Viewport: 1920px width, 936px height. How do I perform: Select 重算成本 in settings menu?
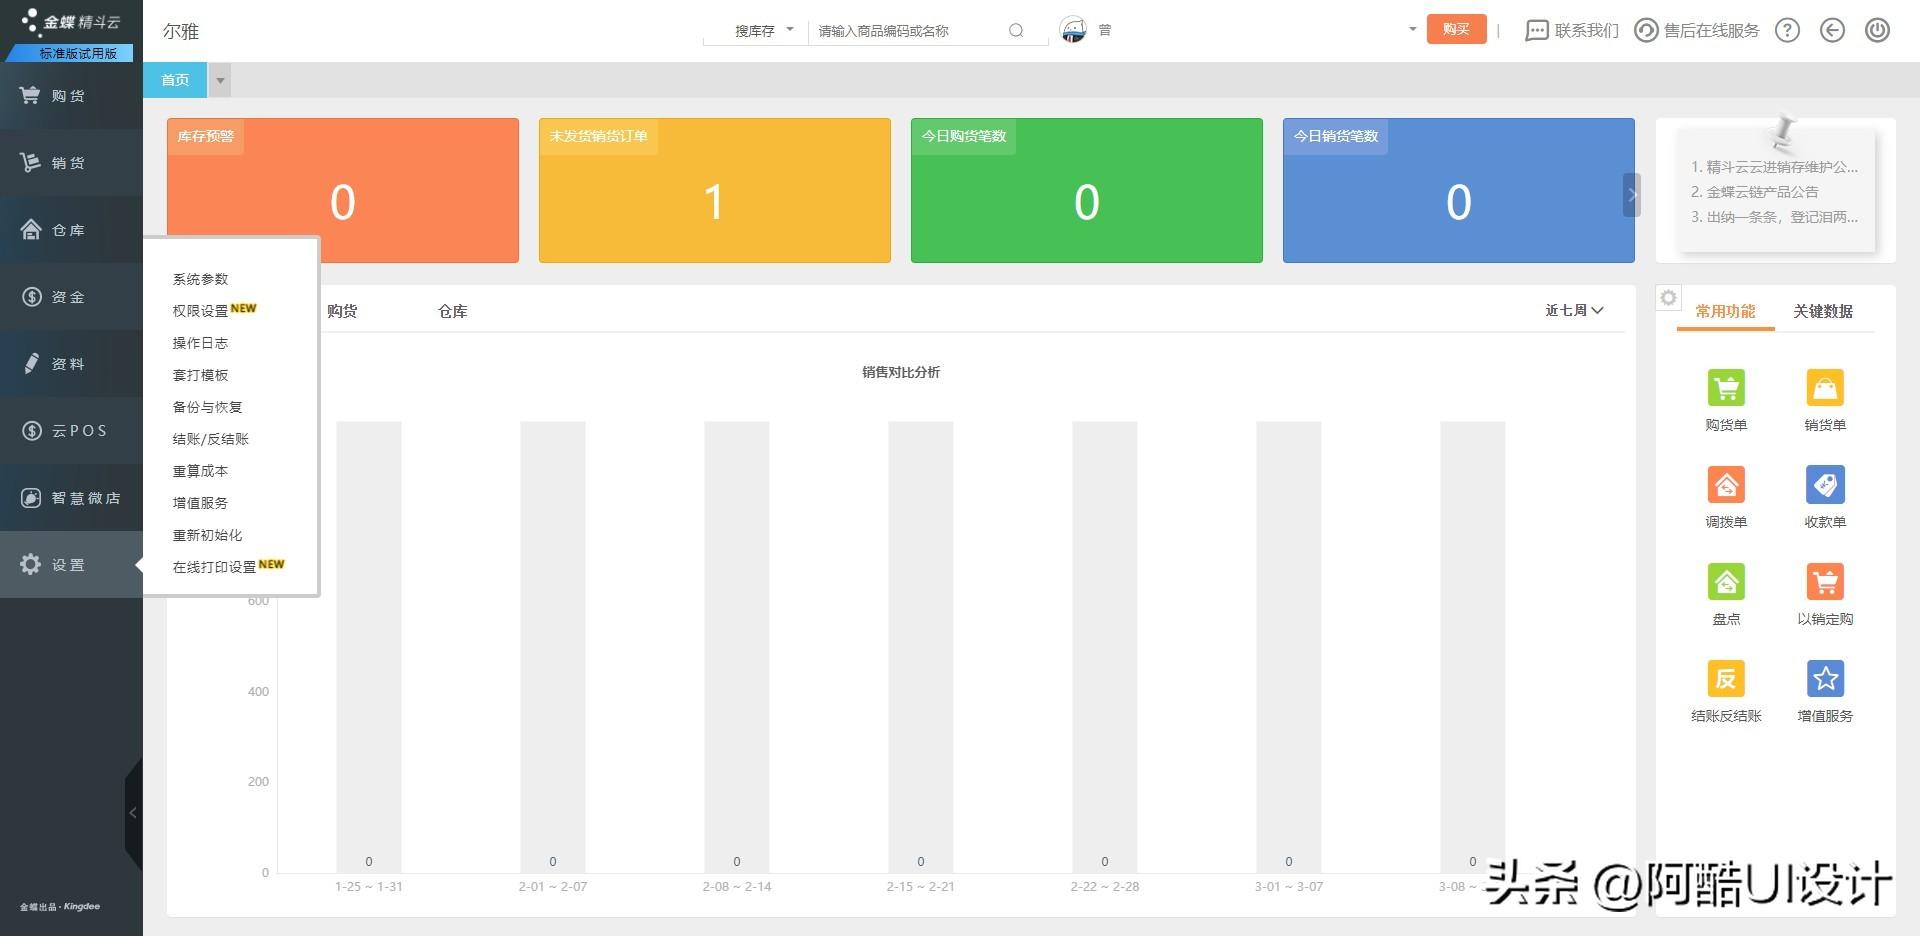200,471
